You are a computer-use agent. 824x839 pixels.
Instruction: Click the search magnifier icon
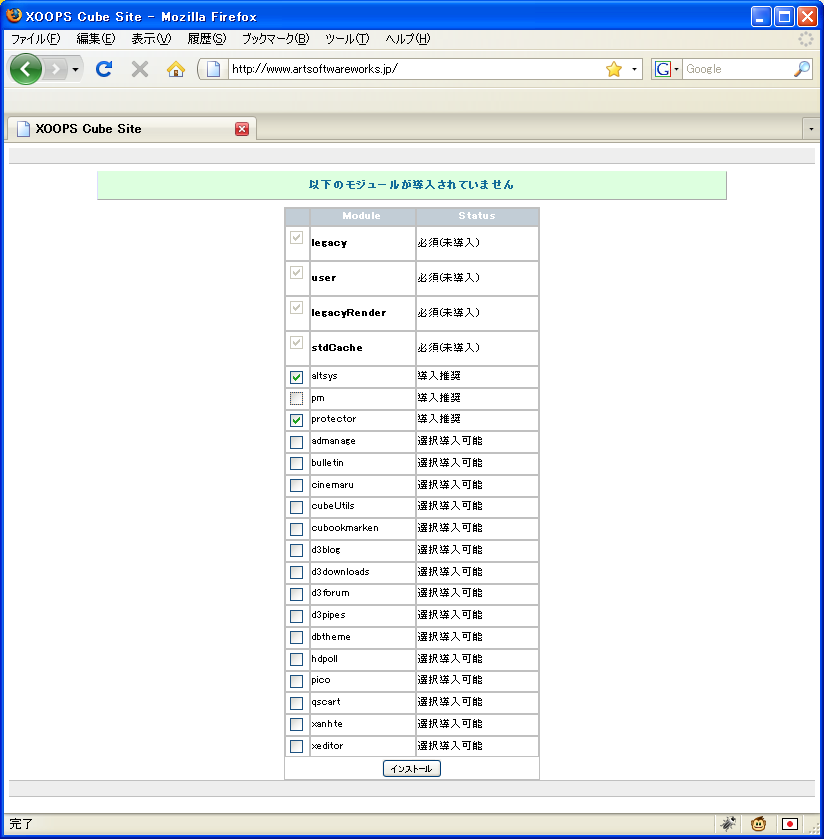click(x=801, y=69)
